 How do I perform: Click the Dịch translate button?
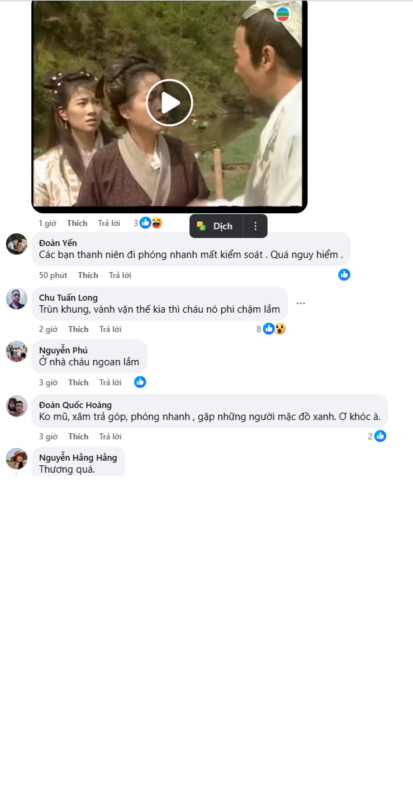216,226
